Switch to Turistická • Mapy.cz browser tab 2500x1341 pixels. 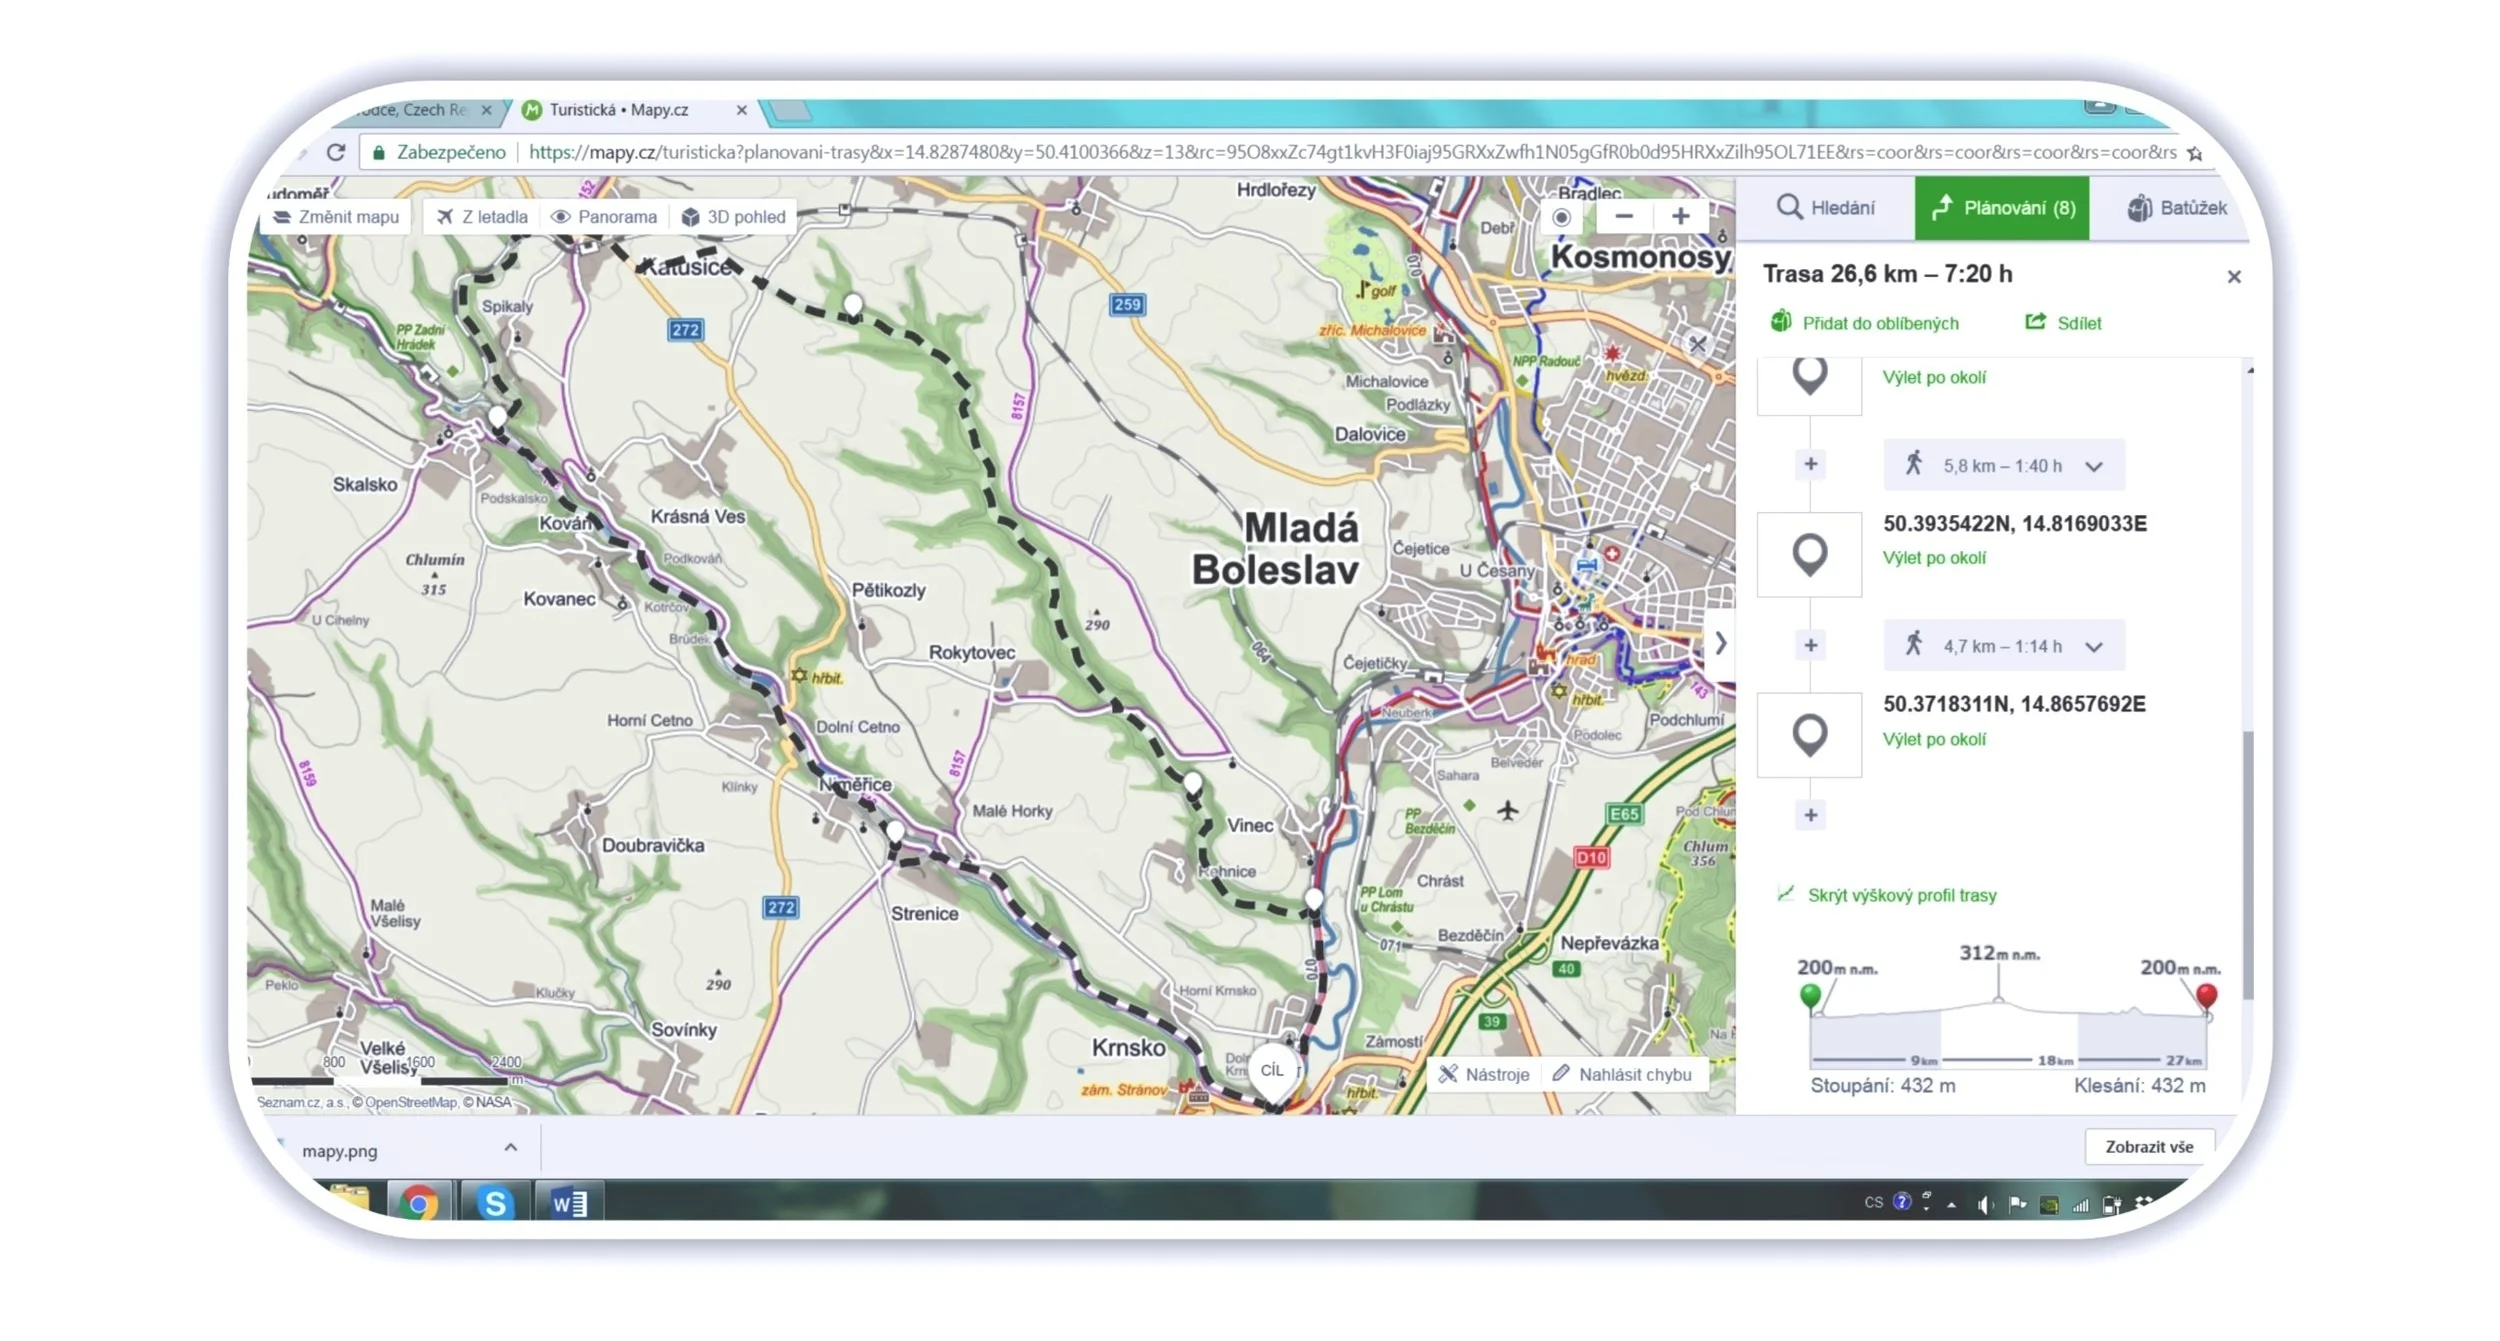pos(620,110)
